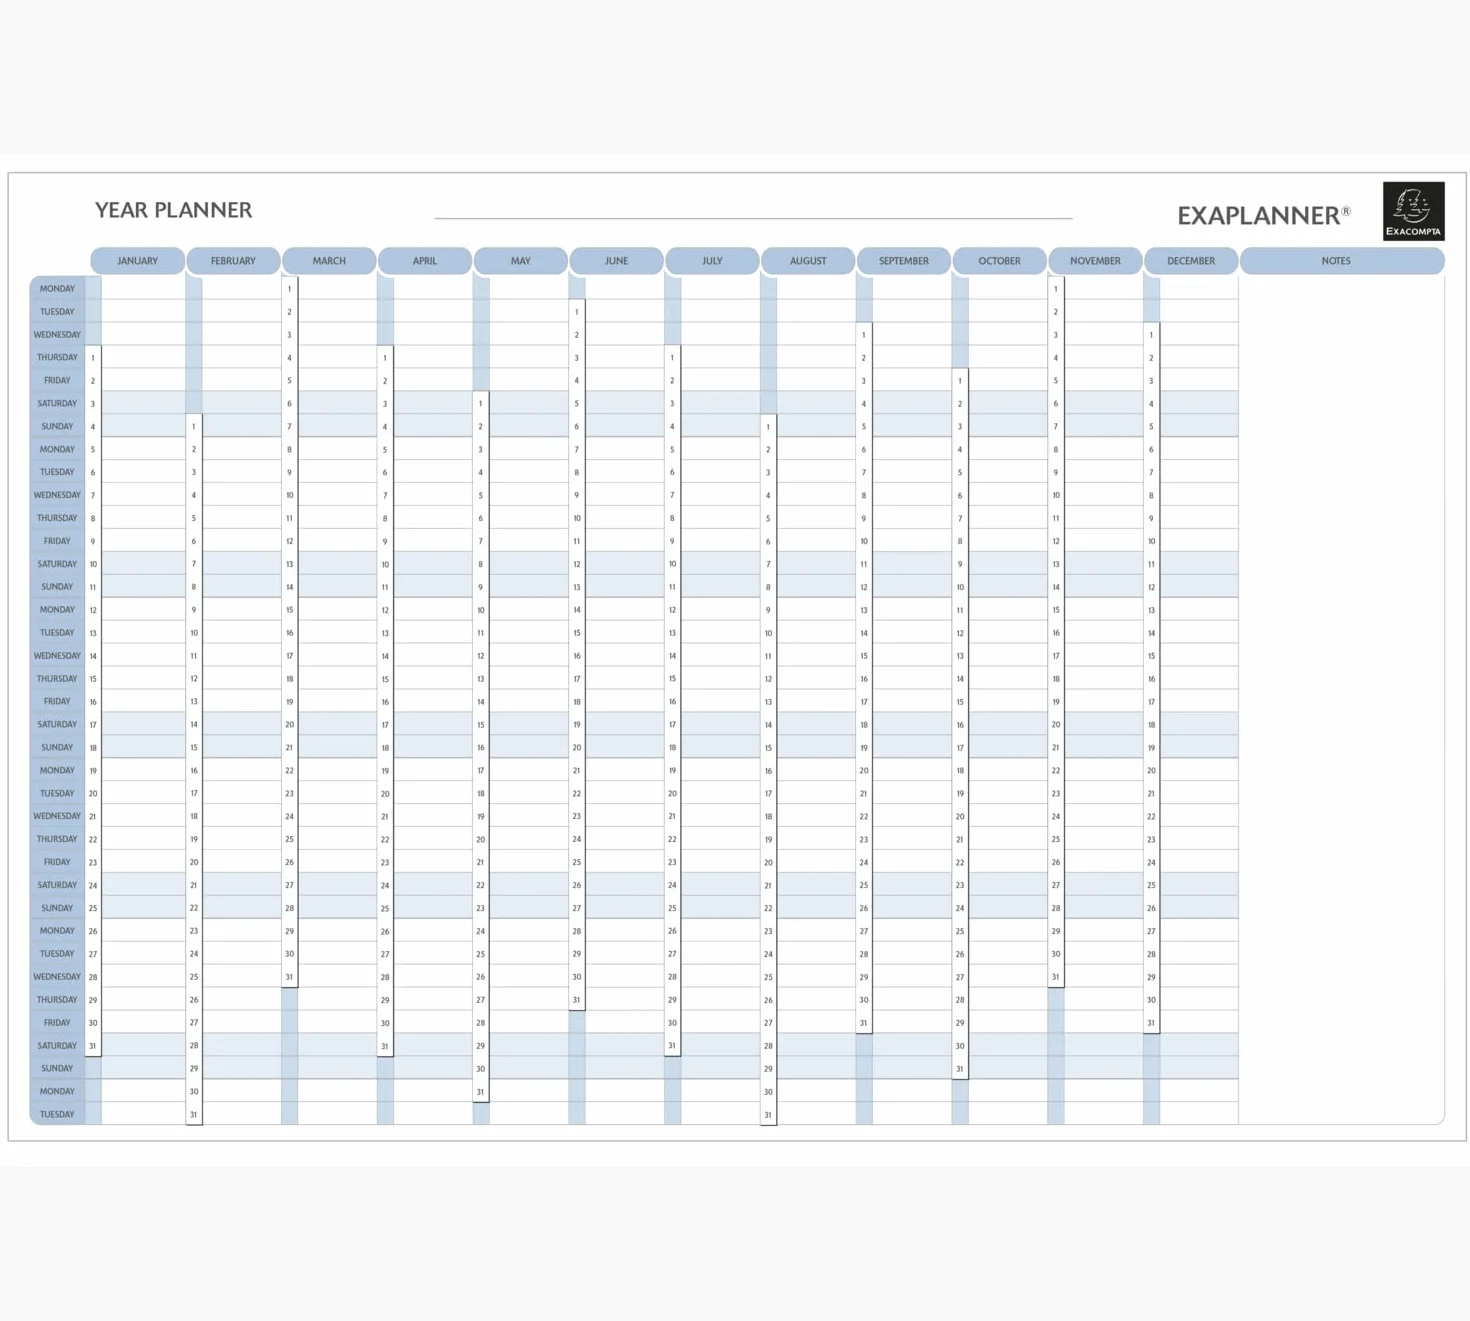The height and width of the screenshot is (1321, 1470).
Task: Select the MAY month header
Action: pyautogui.click(x=521, y=261)
